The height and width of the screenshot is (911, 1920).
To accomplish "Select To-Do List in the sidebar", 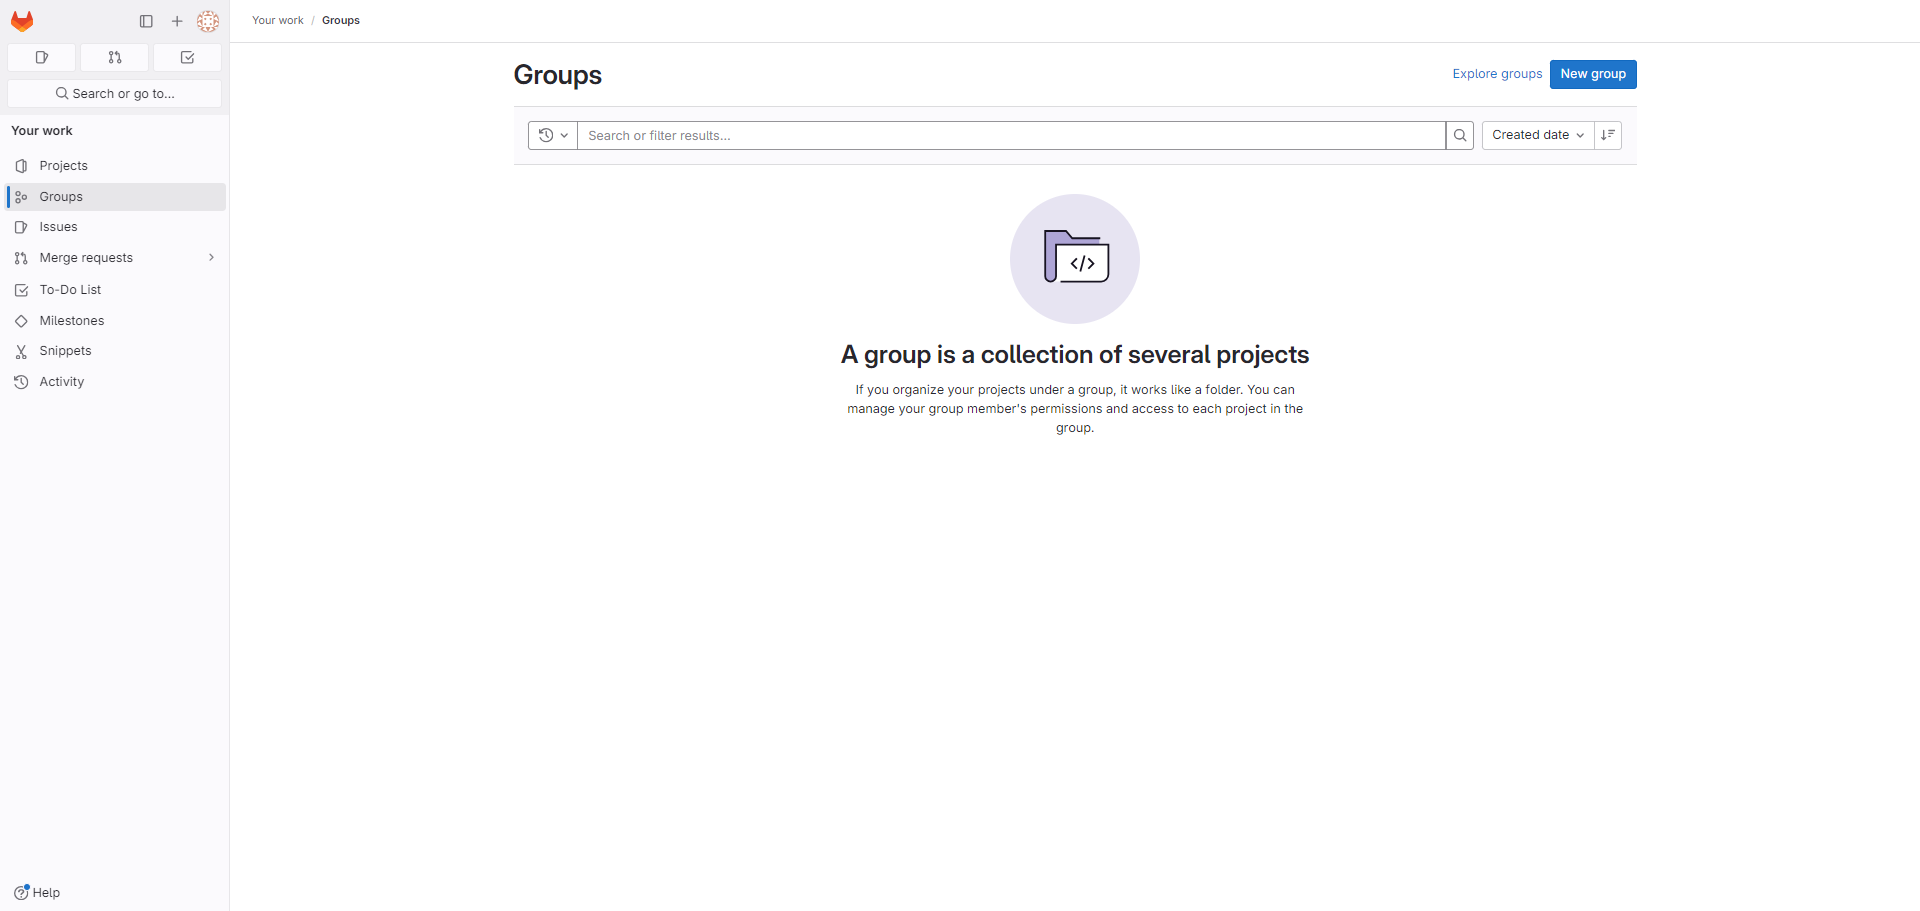I will pos(115,290).
